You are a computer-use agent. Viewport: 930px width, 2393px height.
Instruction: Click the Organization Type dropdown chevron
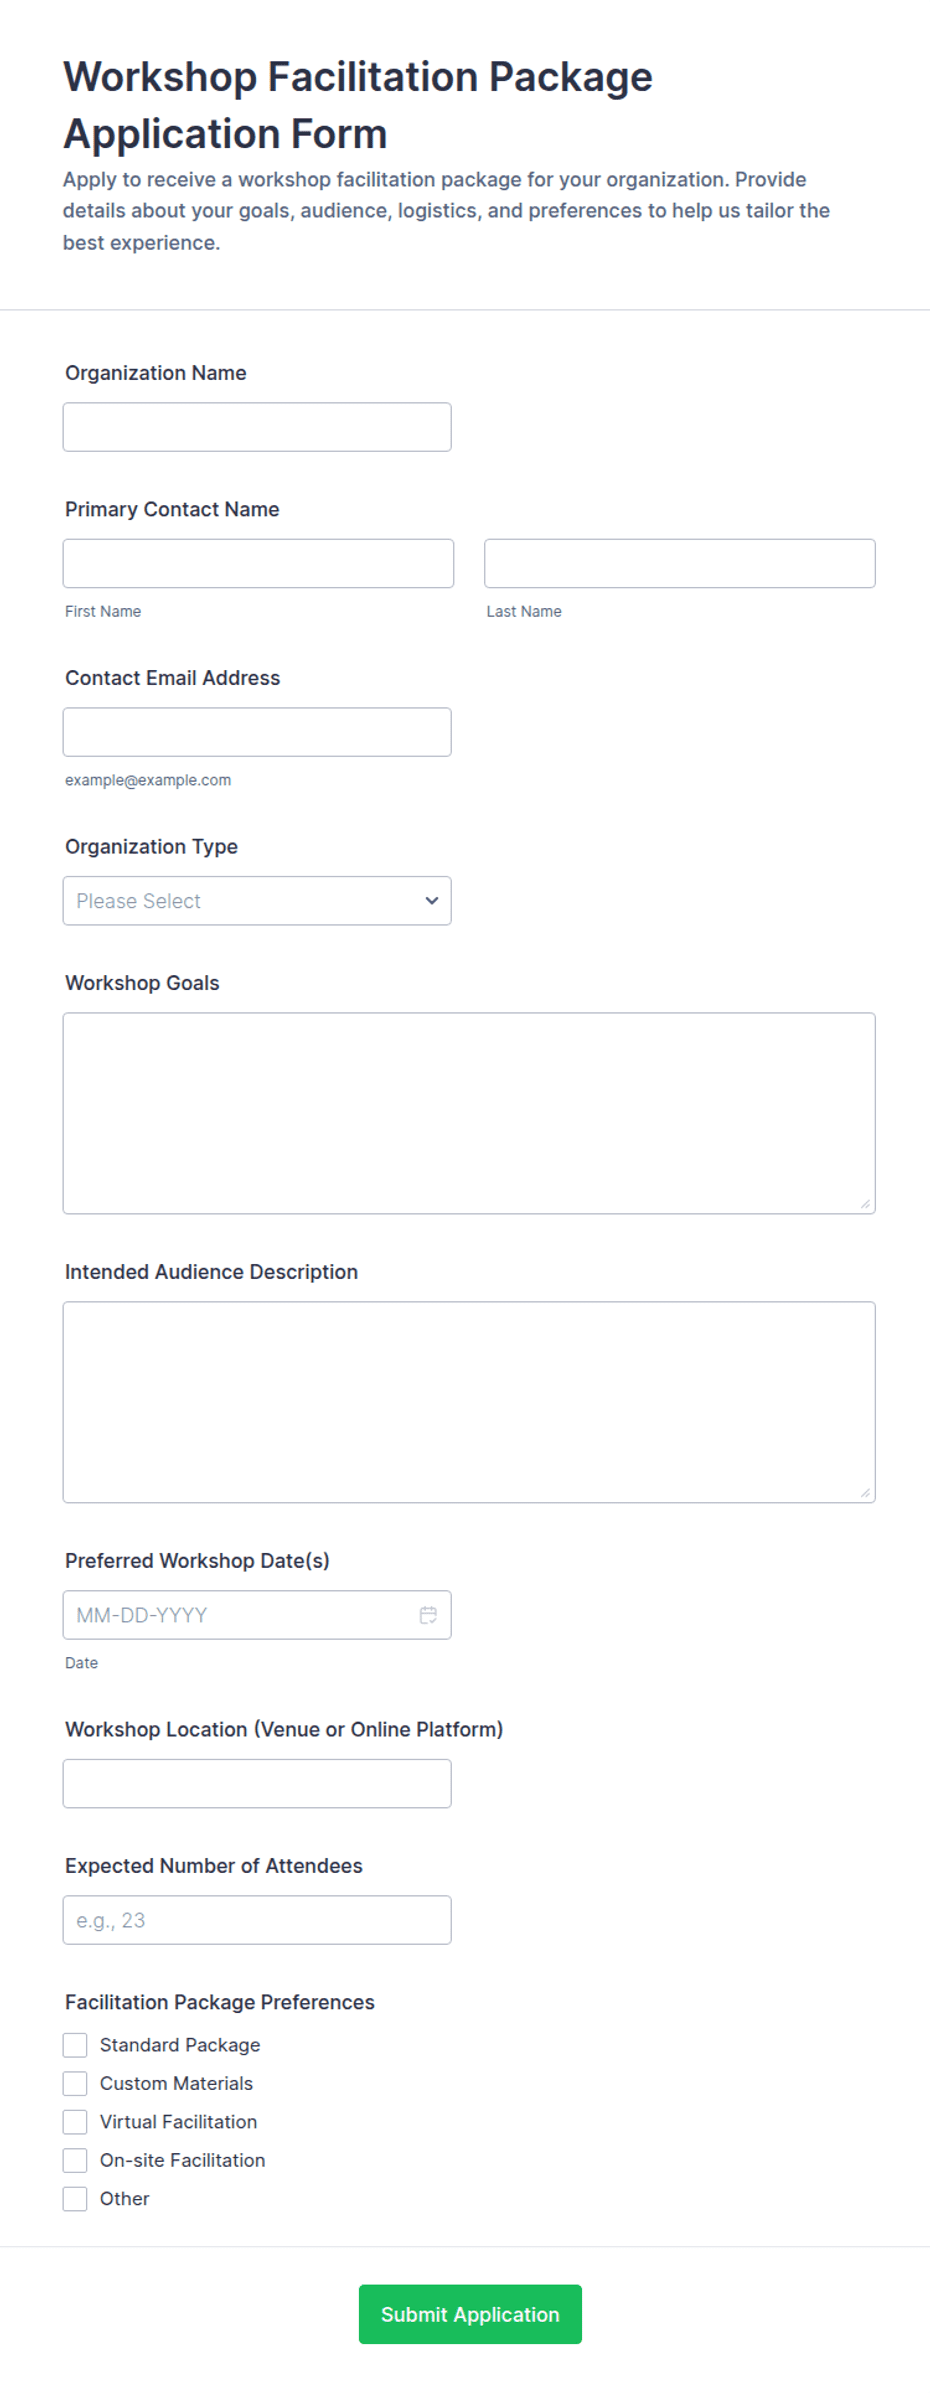[432, 900]
